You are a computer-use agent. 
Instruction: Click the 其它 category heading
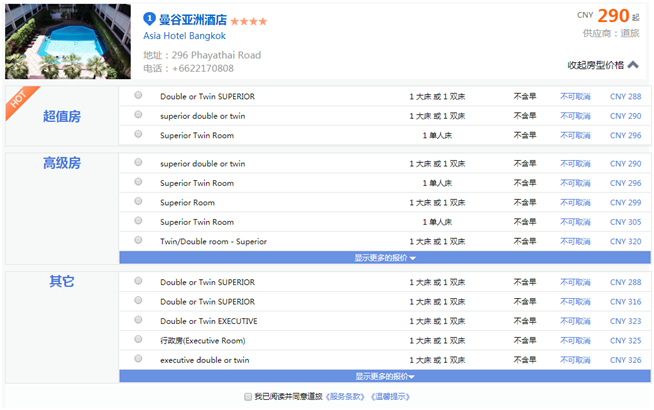pos(62,281)
